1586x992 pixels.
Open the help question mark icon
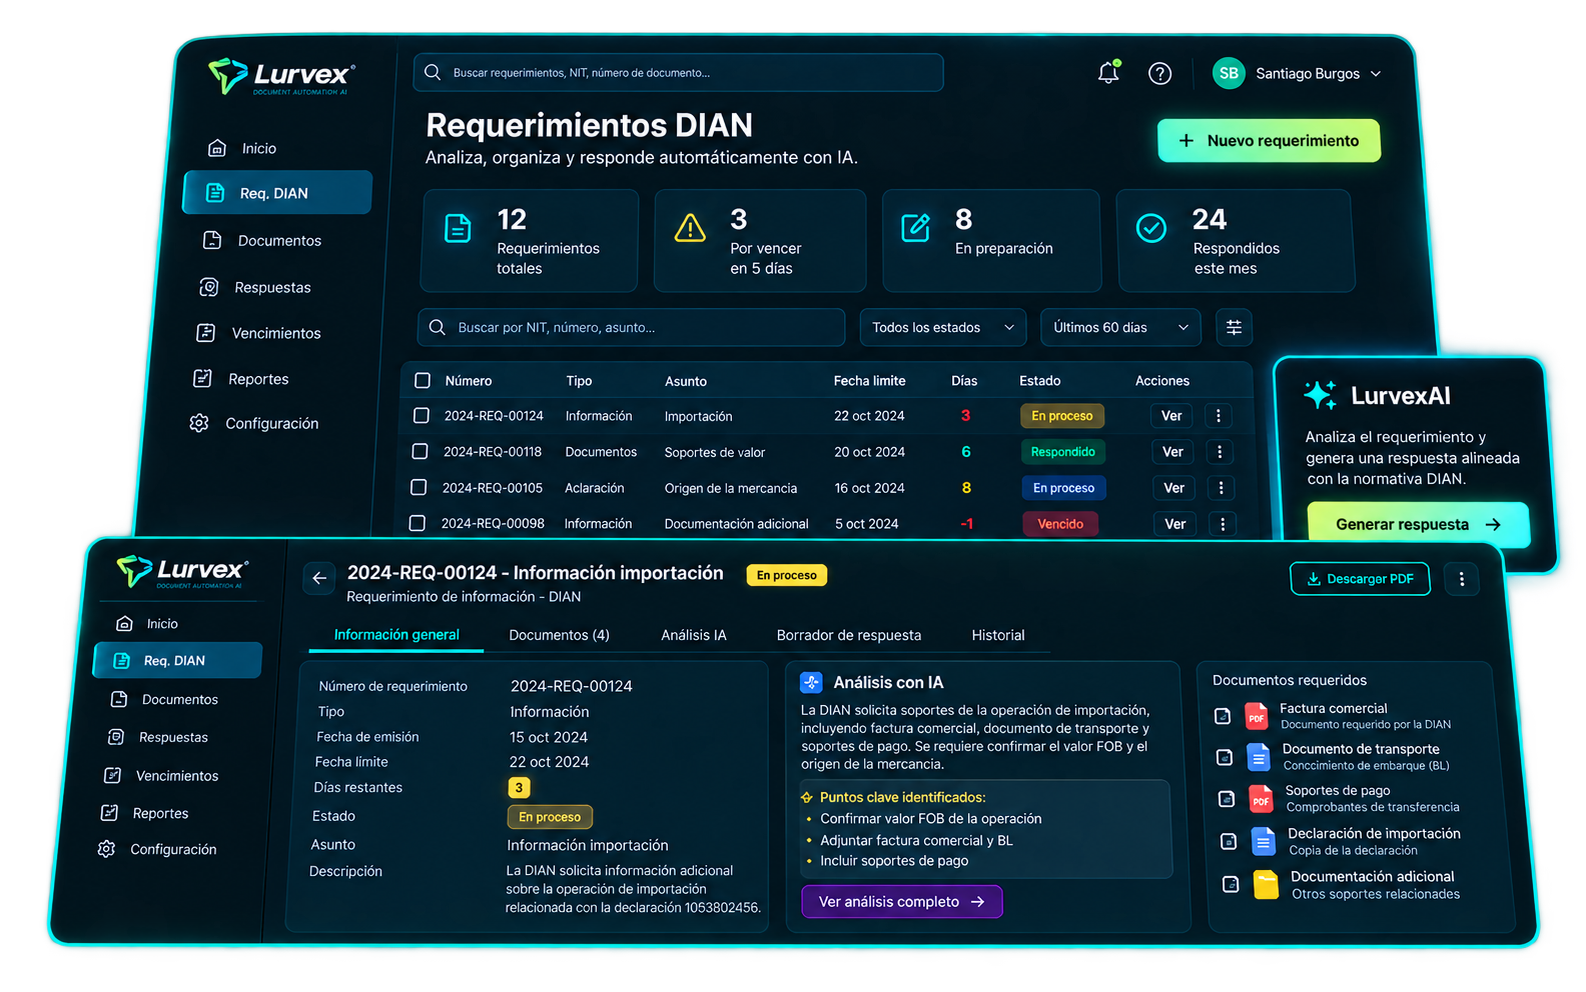[x=1160, y=73]
